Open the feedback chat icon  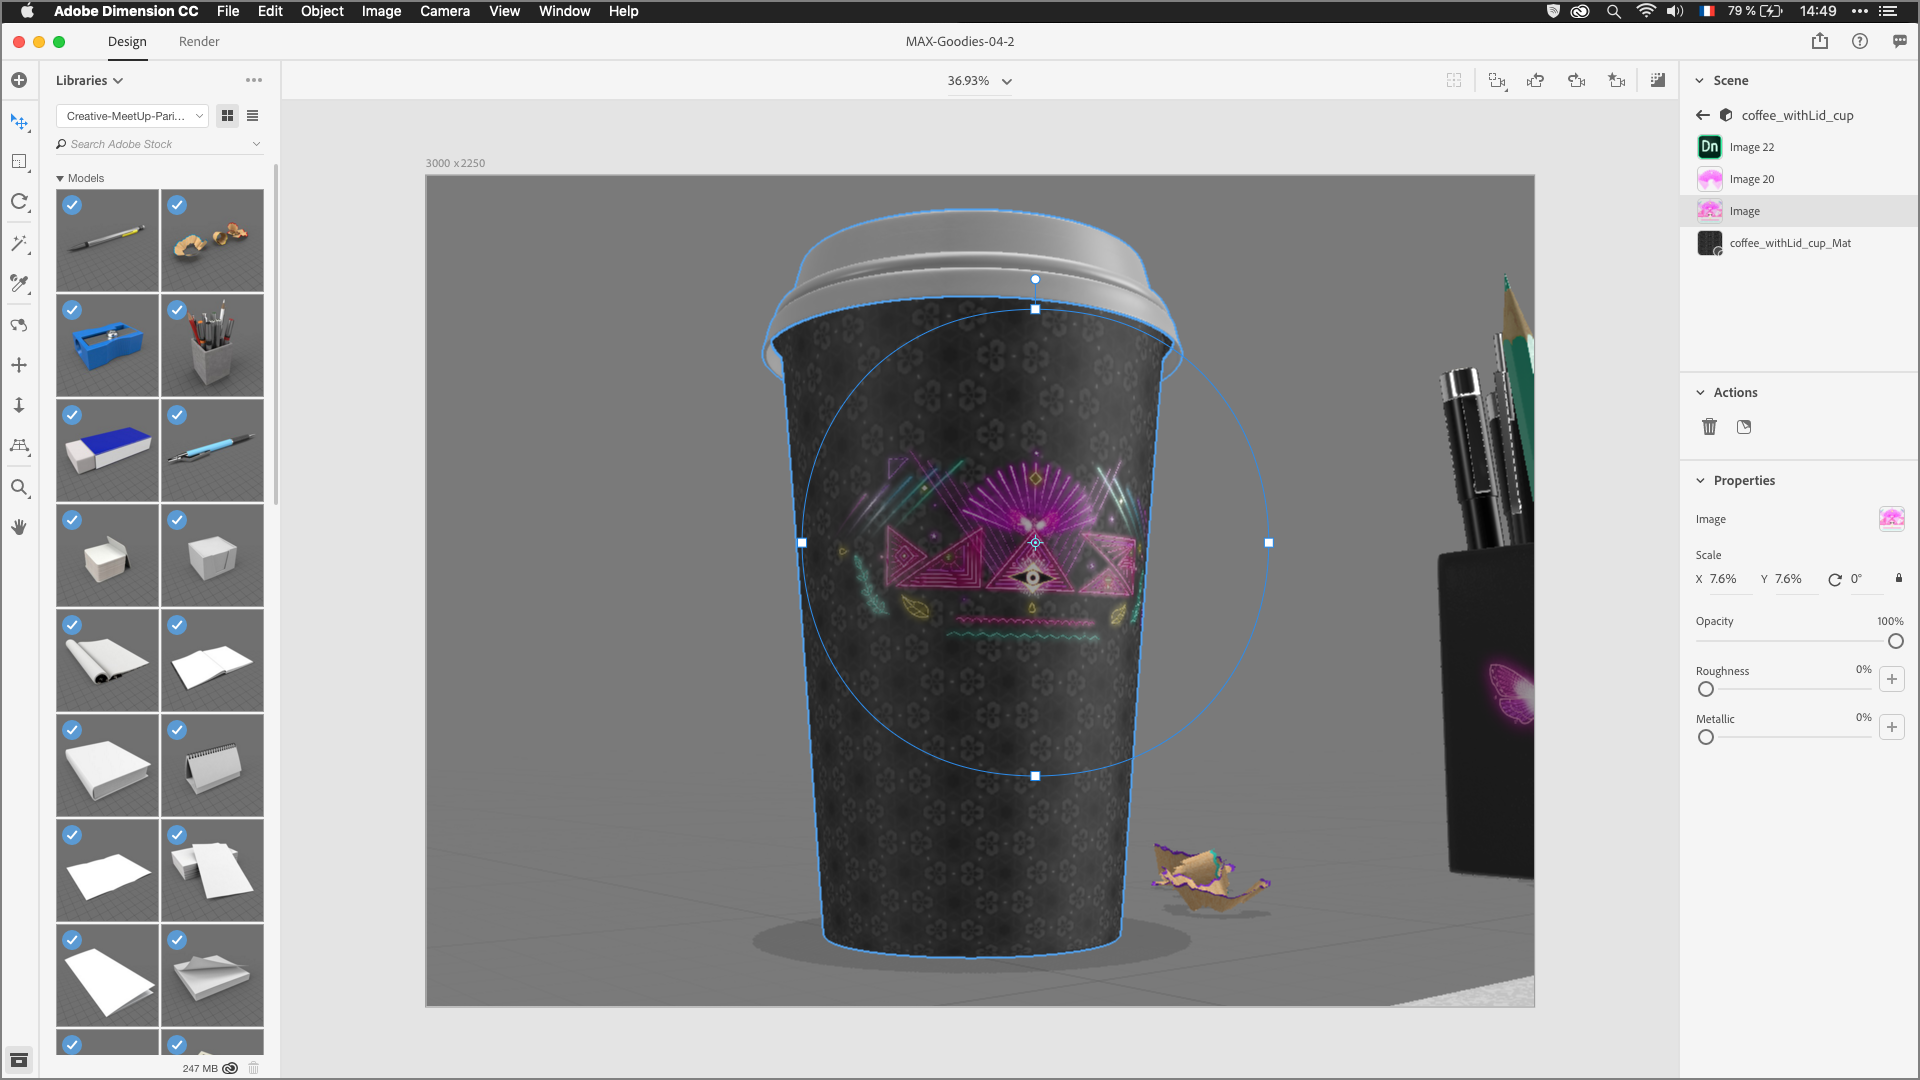[1900, 41]
